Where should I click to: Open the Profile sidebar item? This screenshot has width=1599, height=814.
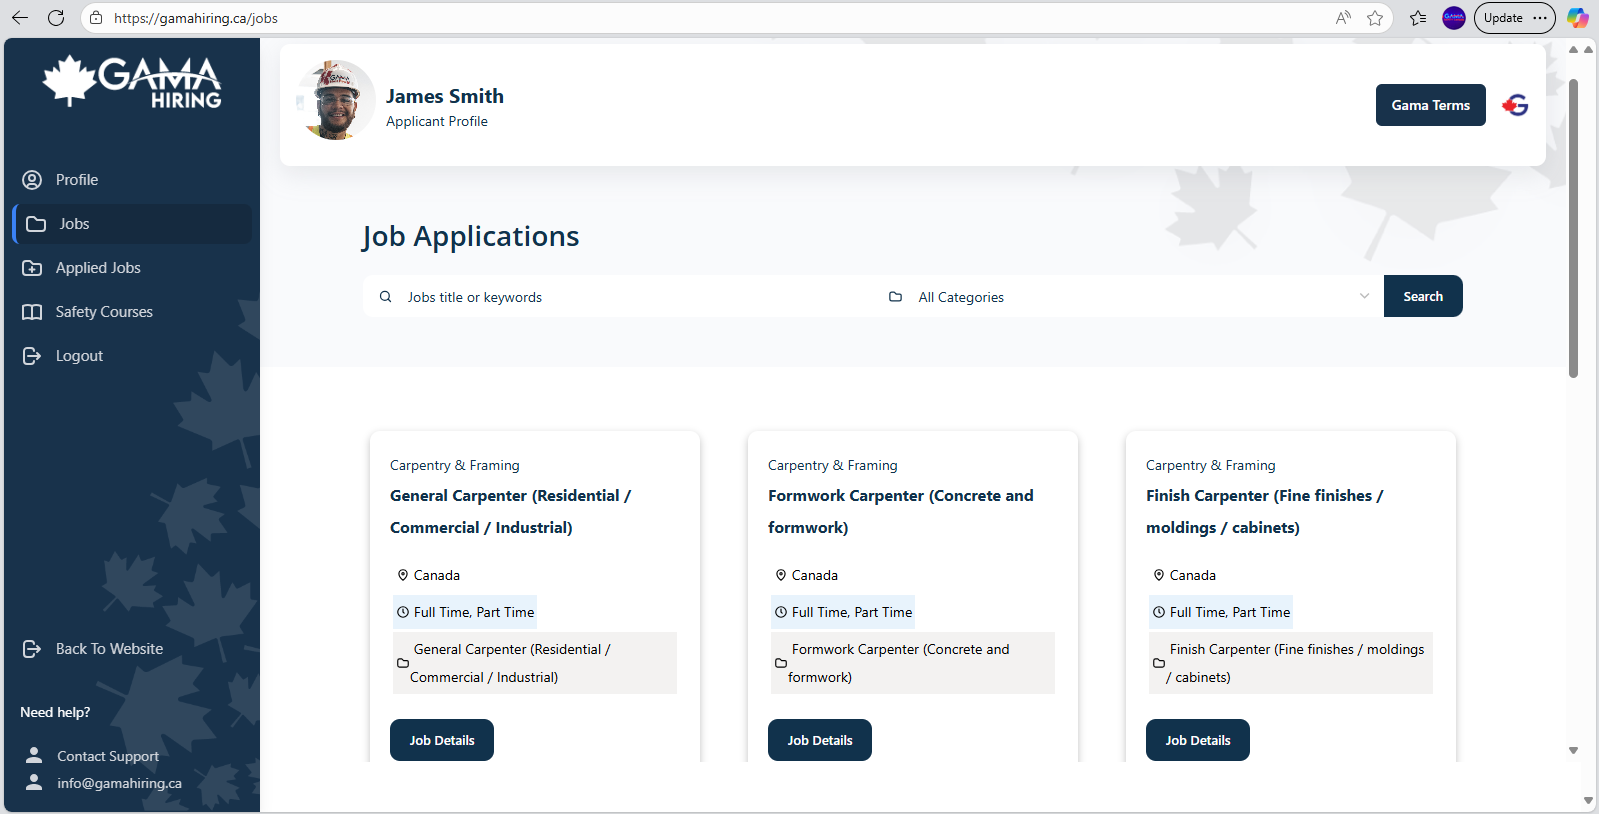[x=76, y=180]
